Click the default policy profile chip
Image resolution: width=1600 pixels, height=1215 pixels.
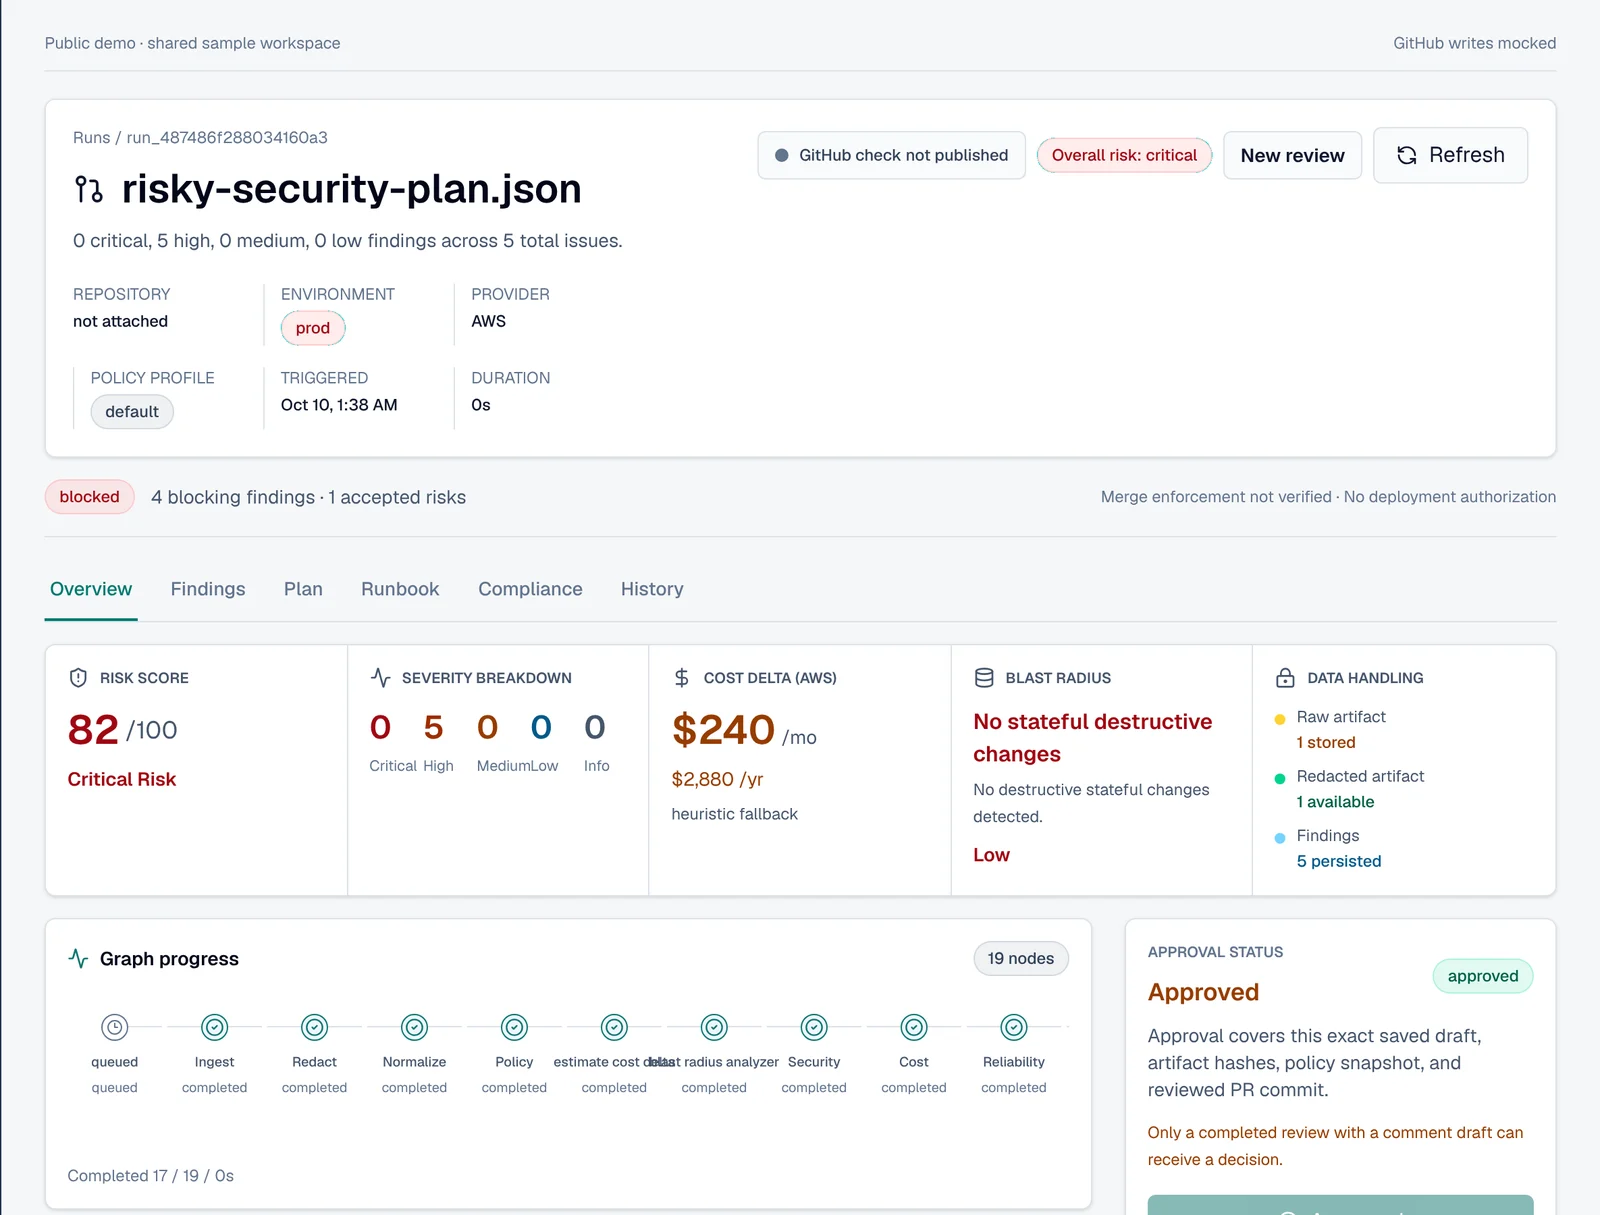[x=132, y=412]
